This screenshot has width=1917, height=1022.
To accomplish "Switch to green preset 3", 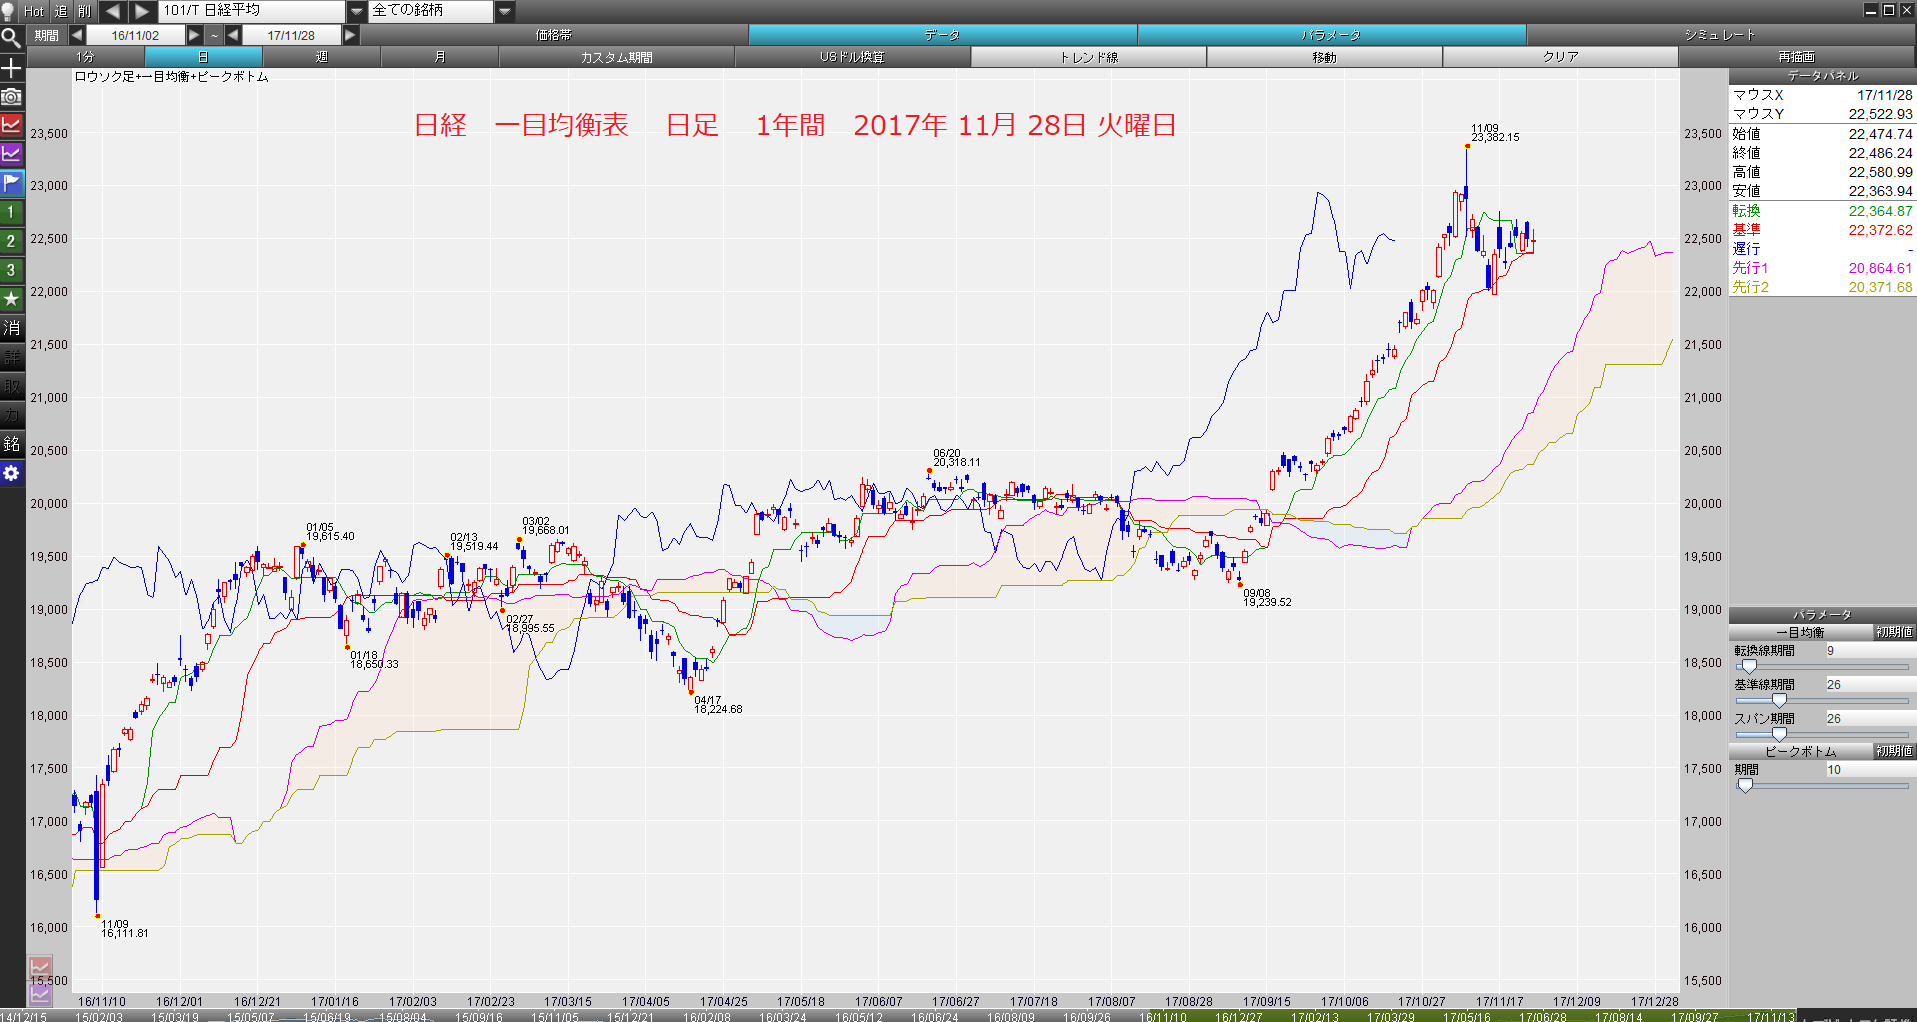I will pos(11,270).
